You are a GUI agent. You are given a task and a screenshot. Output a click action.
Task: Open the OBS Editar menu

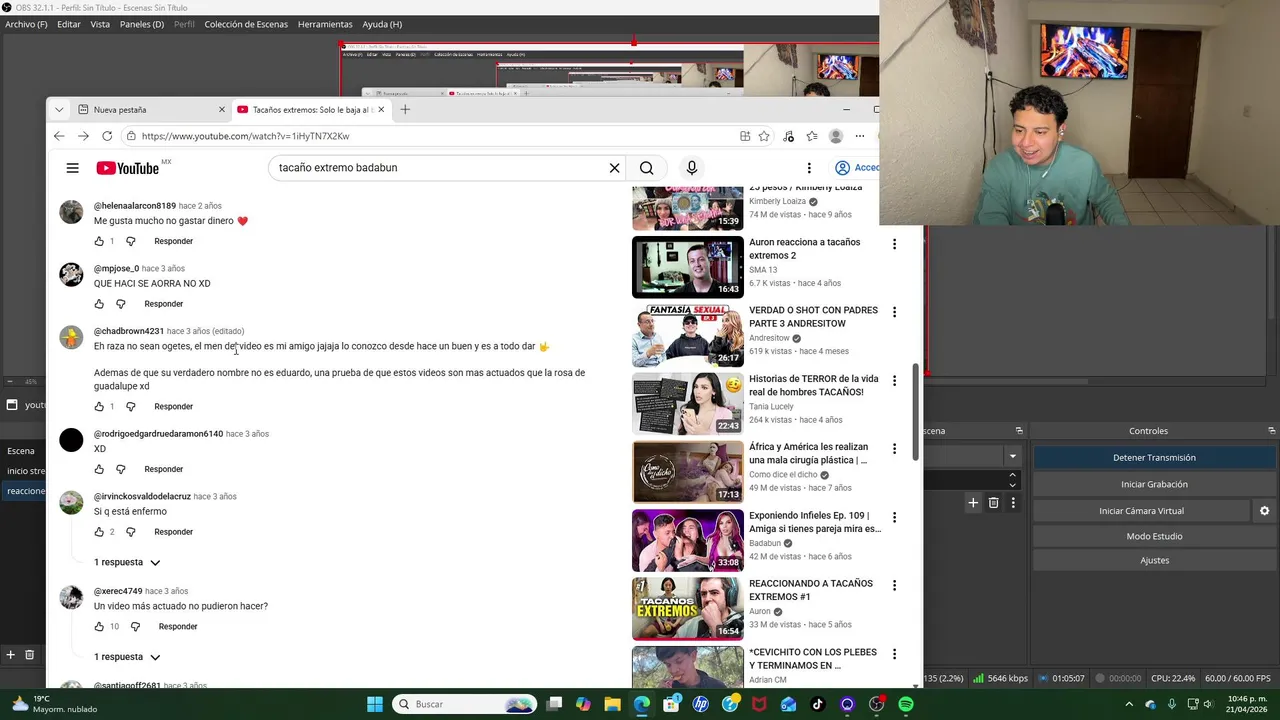tap(69, 24)
